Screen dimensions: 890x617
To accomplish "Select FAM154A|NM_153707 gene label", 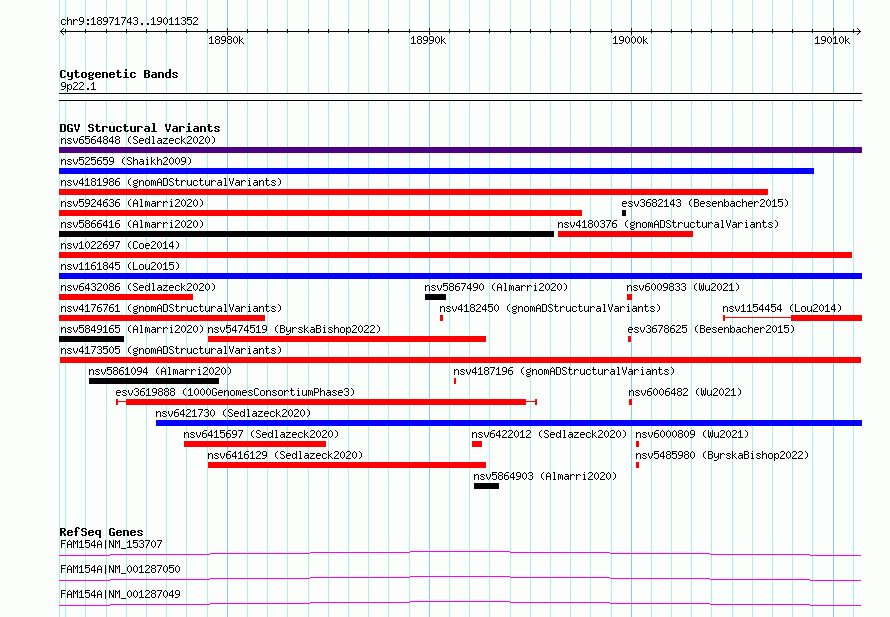I will pyautogui.click(x=111, y=544).
